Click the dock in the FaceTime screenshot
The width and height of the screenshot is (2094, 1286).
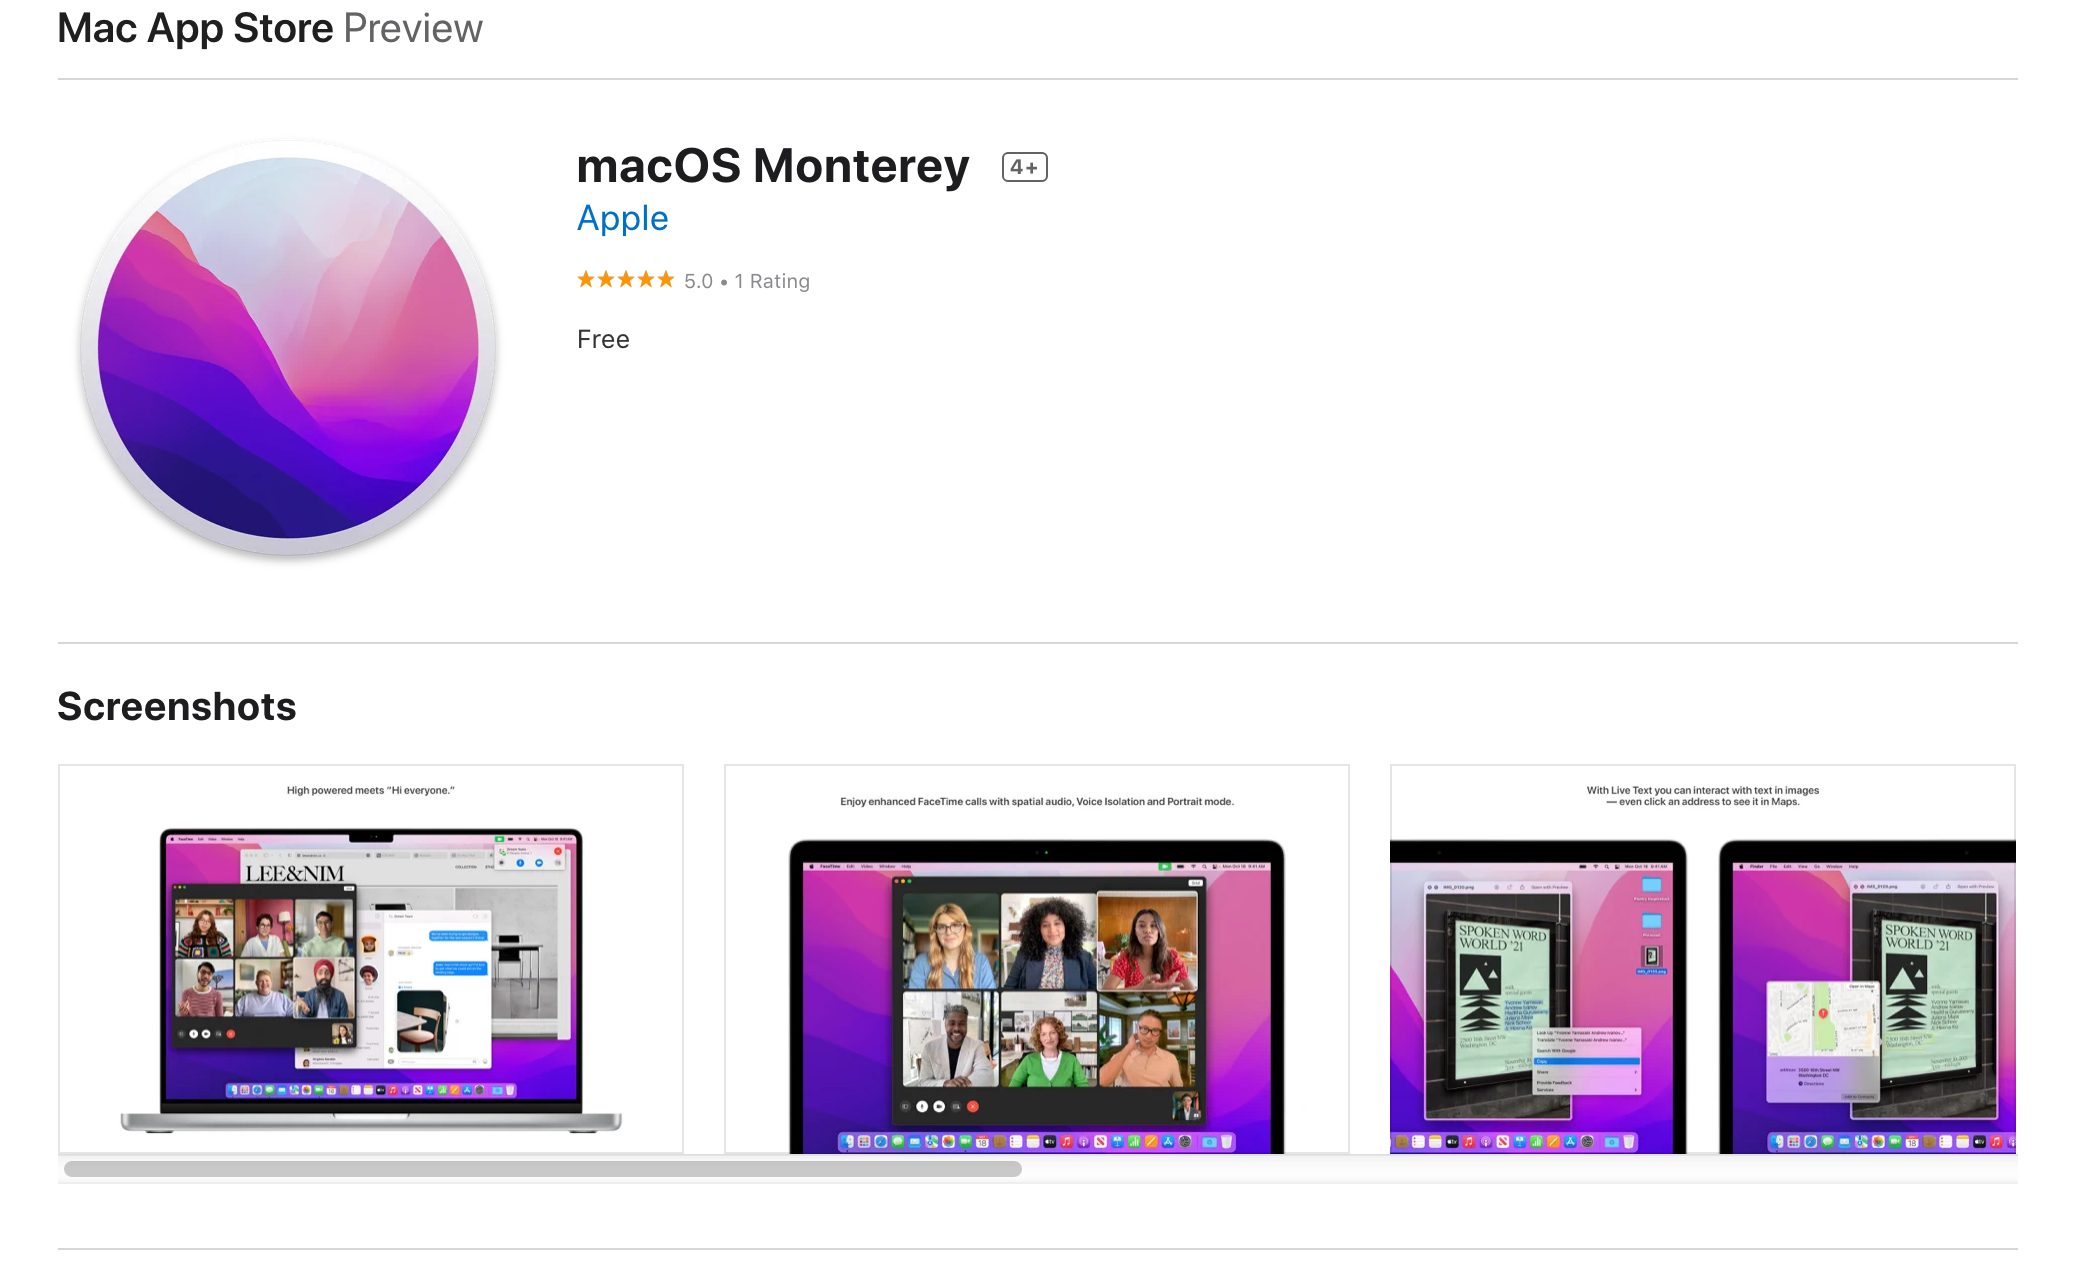[x=1037, y=1141]
